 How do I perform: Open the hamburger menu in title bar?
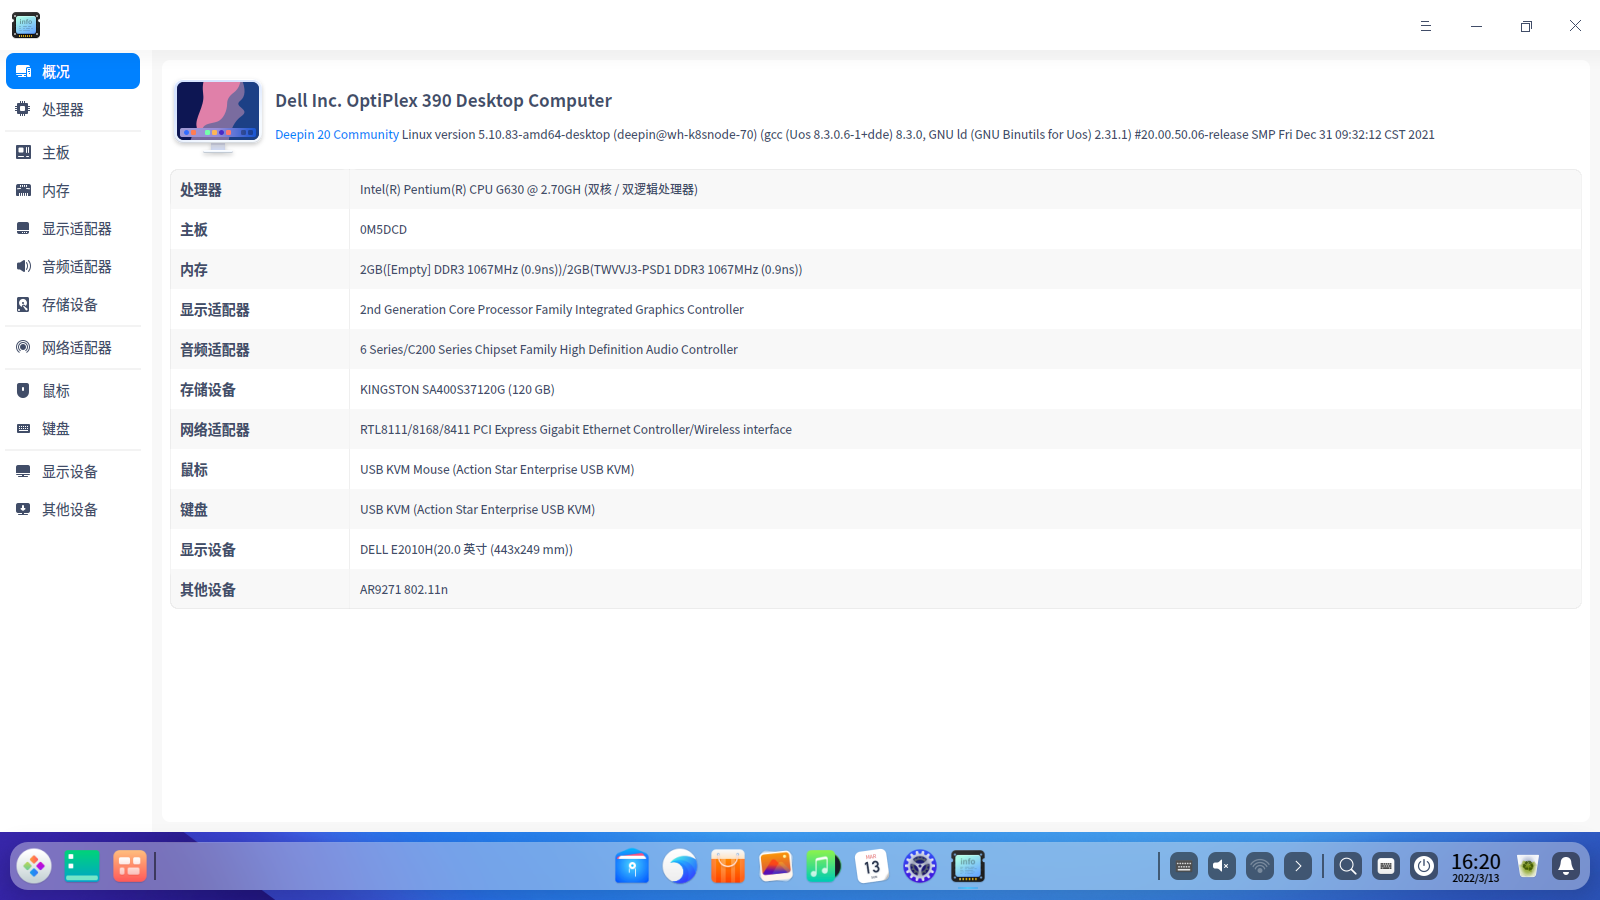[1426, 26]
